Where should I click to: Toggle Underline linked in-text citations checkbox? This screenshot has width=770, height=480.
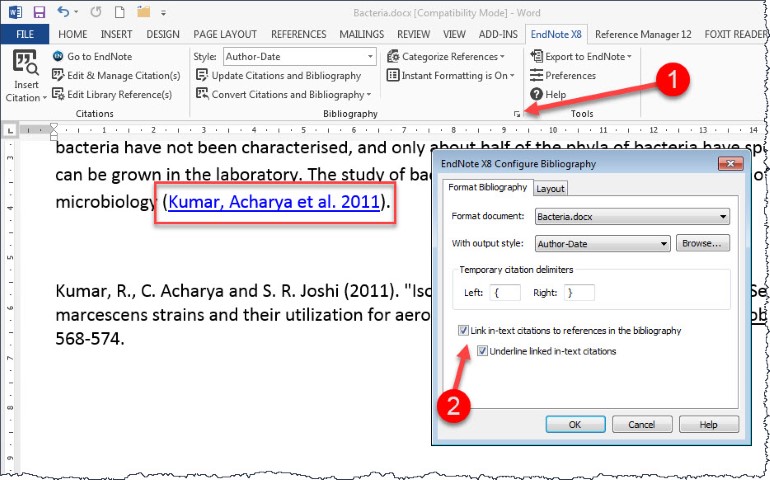pyautogui.click(x=482, y=351)
